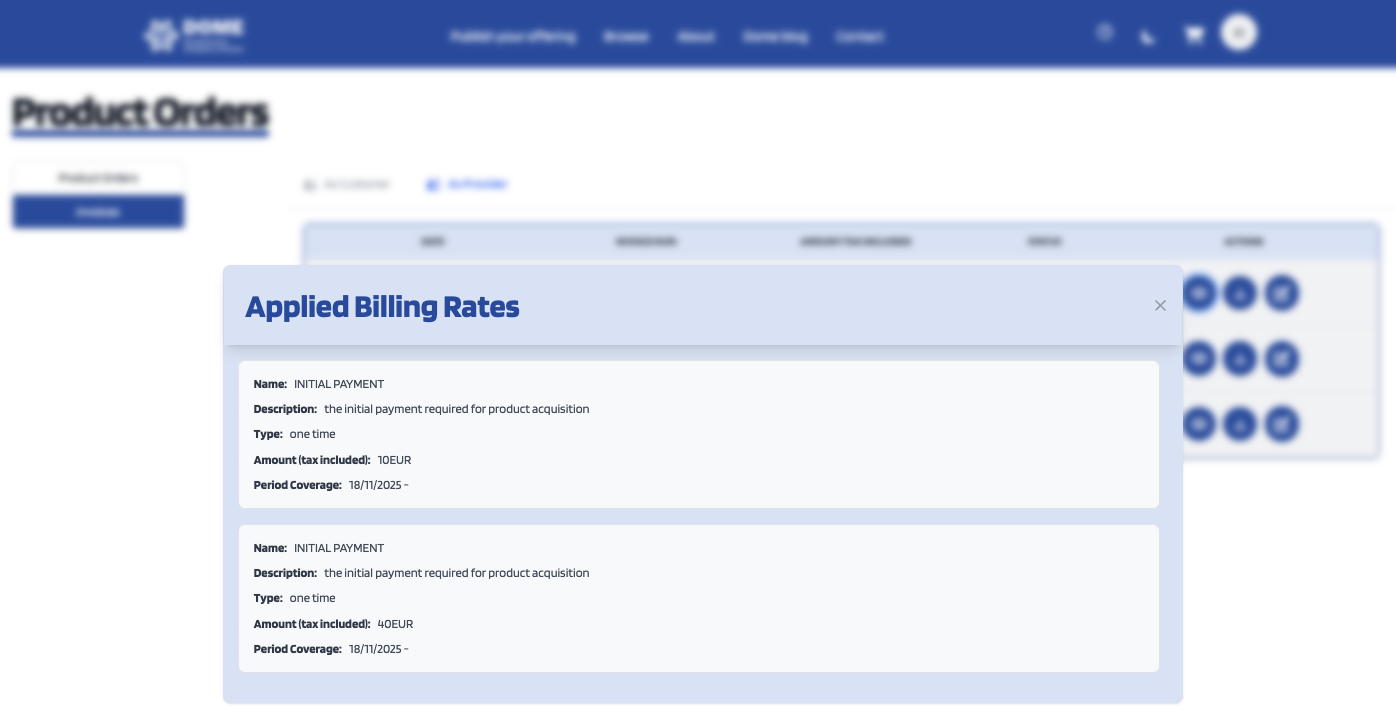Close the Applied Billing Rates dialog
Viewport: 1396px width, 722px height.
[1160, 306]
